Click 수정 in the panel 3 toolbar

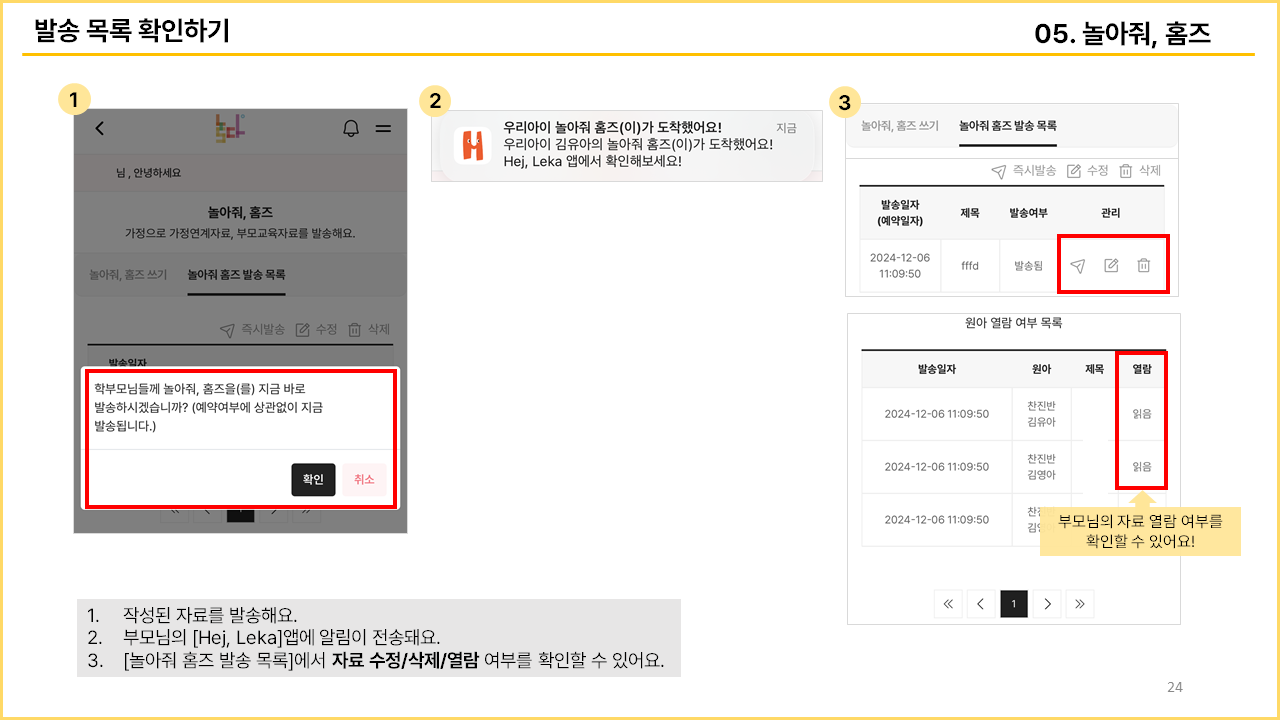(1088, 171)
